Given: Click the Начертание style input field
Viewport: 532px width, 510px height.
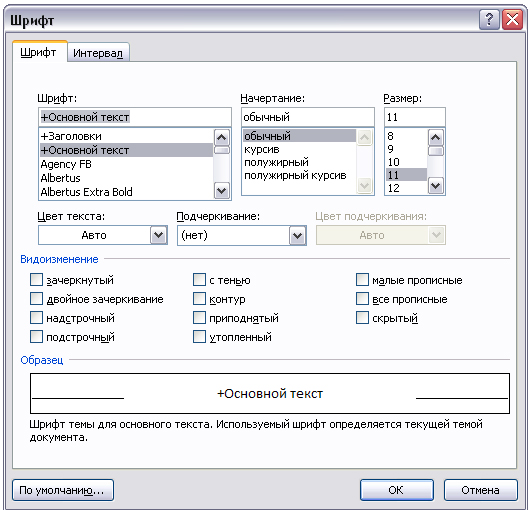Looking at the screenshot, I should click(308, 117).
